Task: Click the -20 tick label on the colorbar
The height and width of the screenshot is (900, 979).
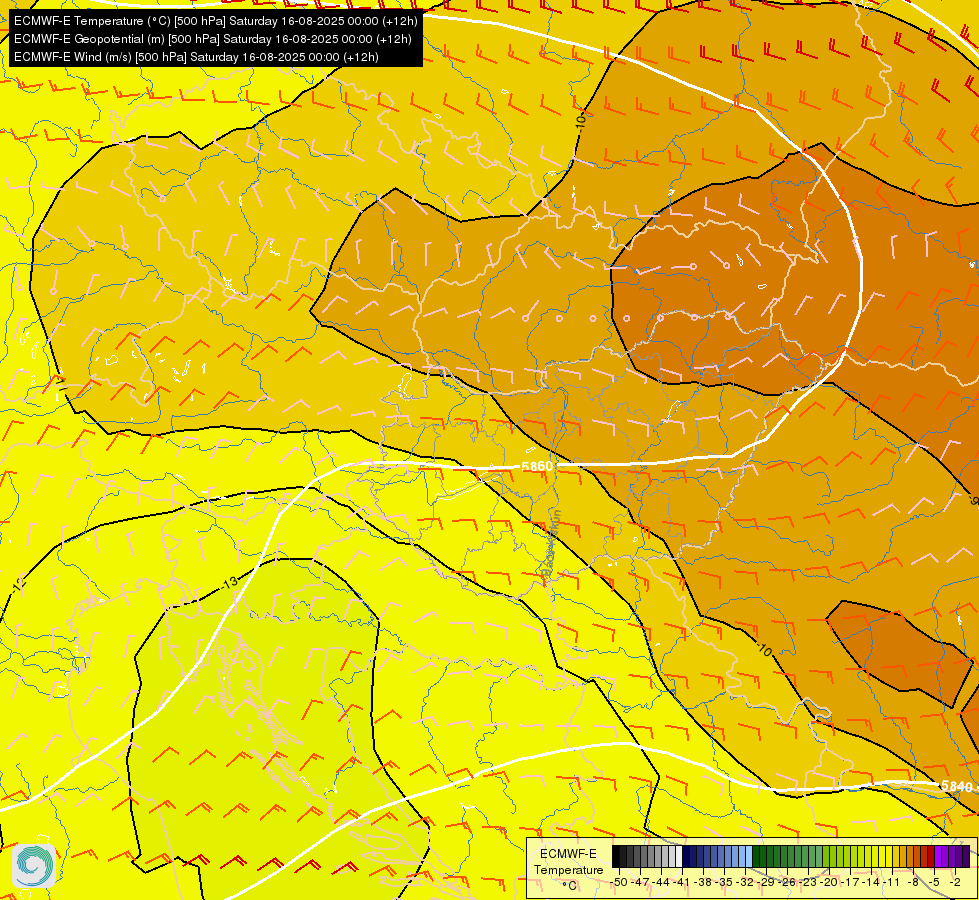Action: [x=829, y=882]
